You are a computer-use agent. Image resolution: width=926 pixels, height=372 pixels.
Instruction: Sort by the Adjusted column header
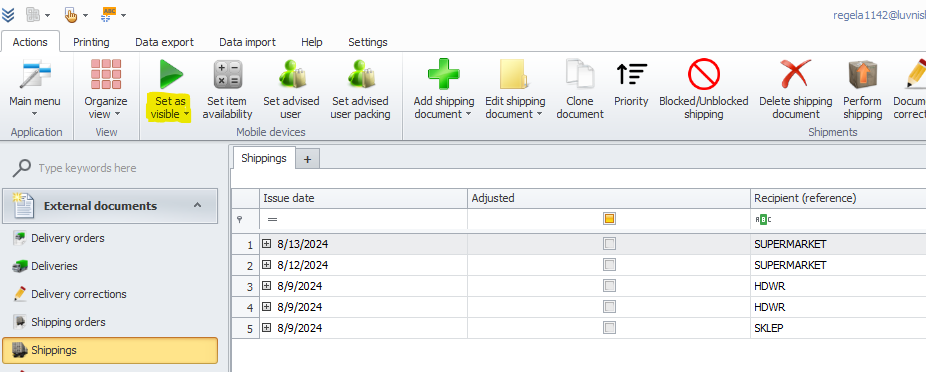(x=609, y=198)
